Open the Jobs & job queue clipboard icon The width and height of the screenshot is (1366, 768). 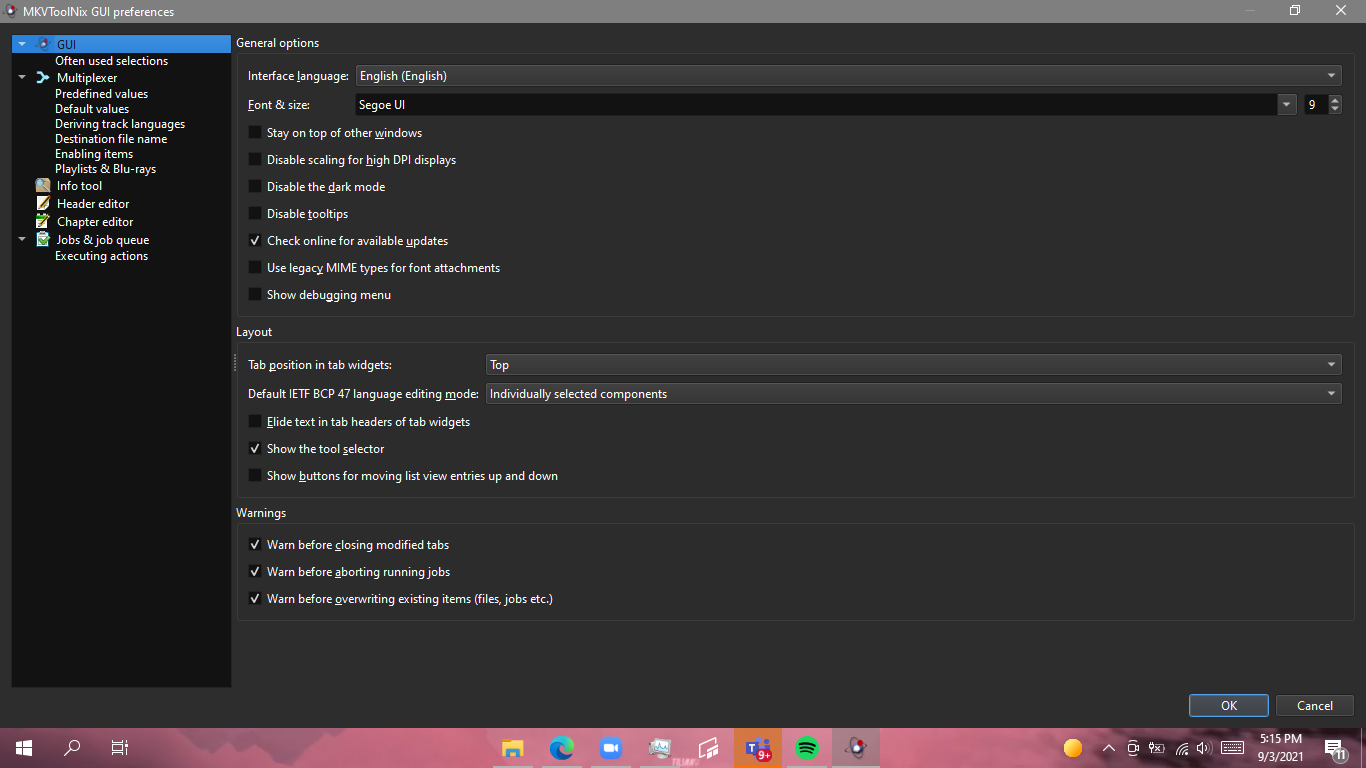(42, 240)
